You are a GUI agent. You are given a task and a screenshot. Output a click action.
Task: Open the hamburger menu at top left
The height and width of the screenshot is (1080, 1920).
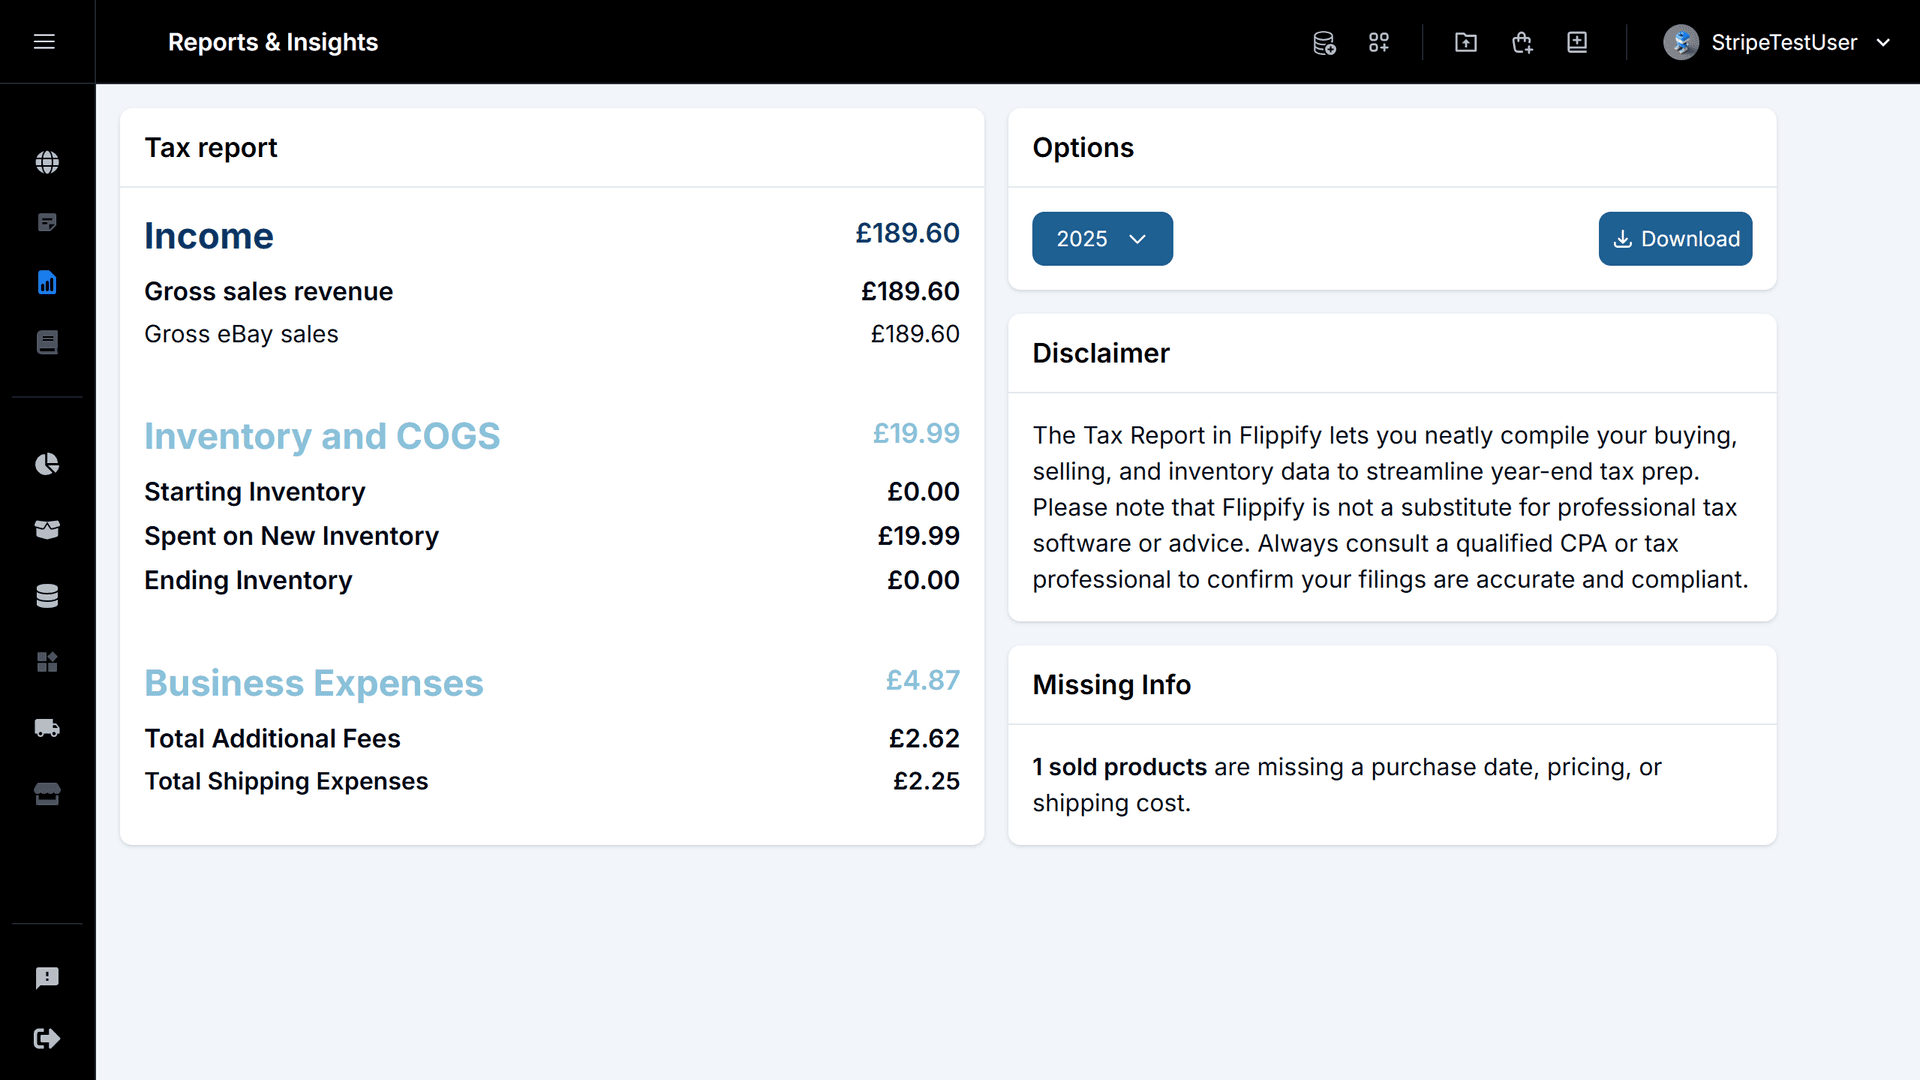coord(44,42)
